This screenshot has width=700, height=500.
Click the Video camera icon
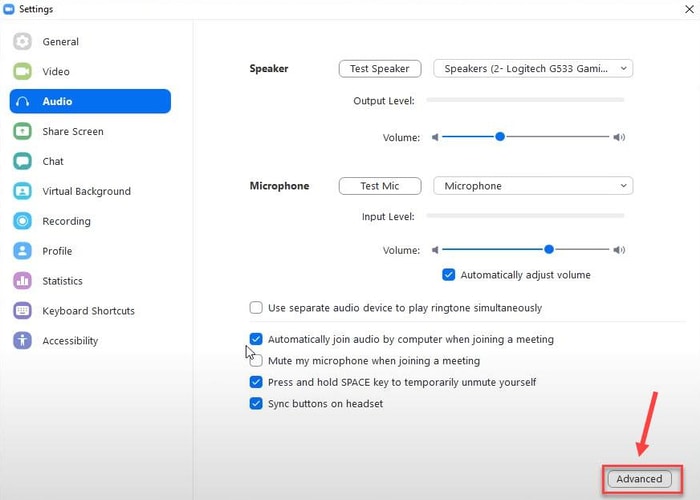coord(22,71)
